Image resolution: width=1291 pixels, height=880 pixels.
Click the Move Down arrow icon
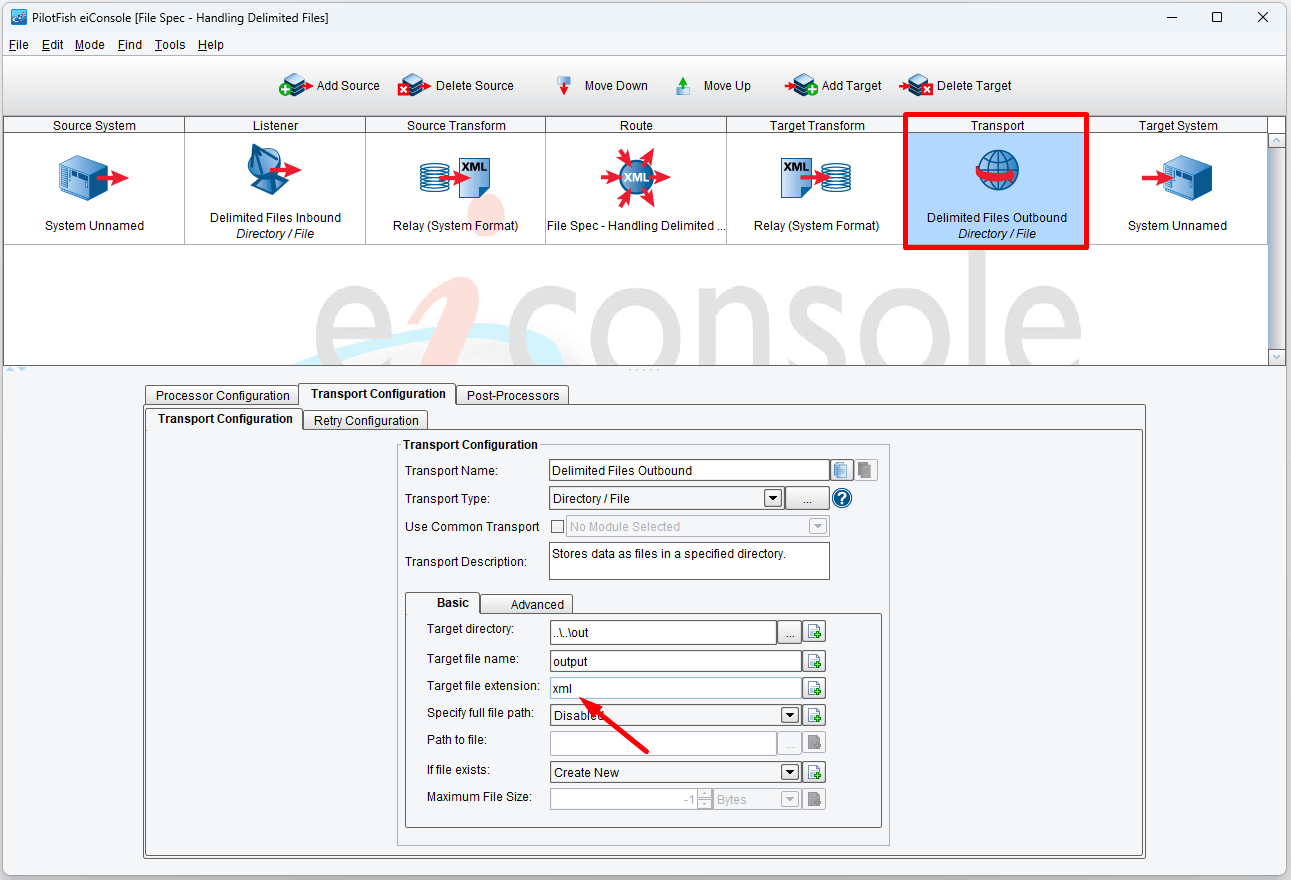point(564,85)
